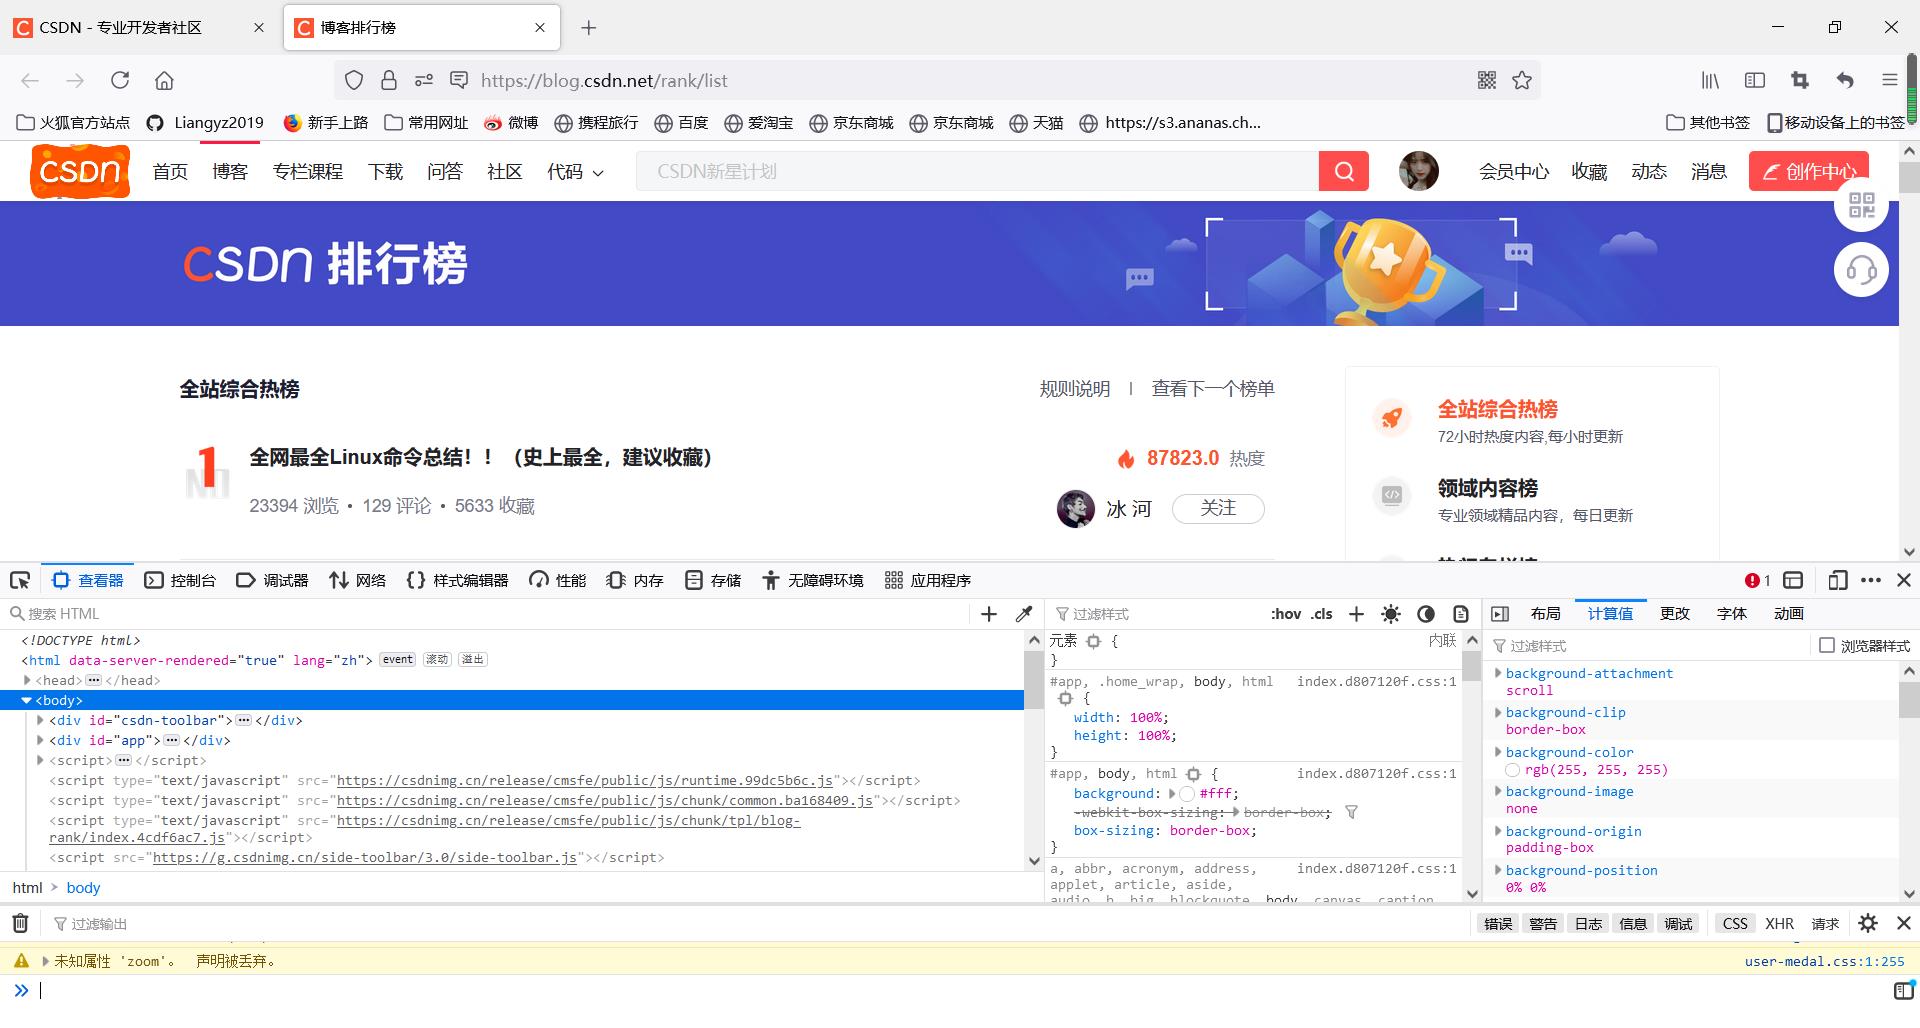Screen dimensions: 1920x1028
Task: Open user-medal.css:1:255 source link
Action: click(x=1825, y=961)
